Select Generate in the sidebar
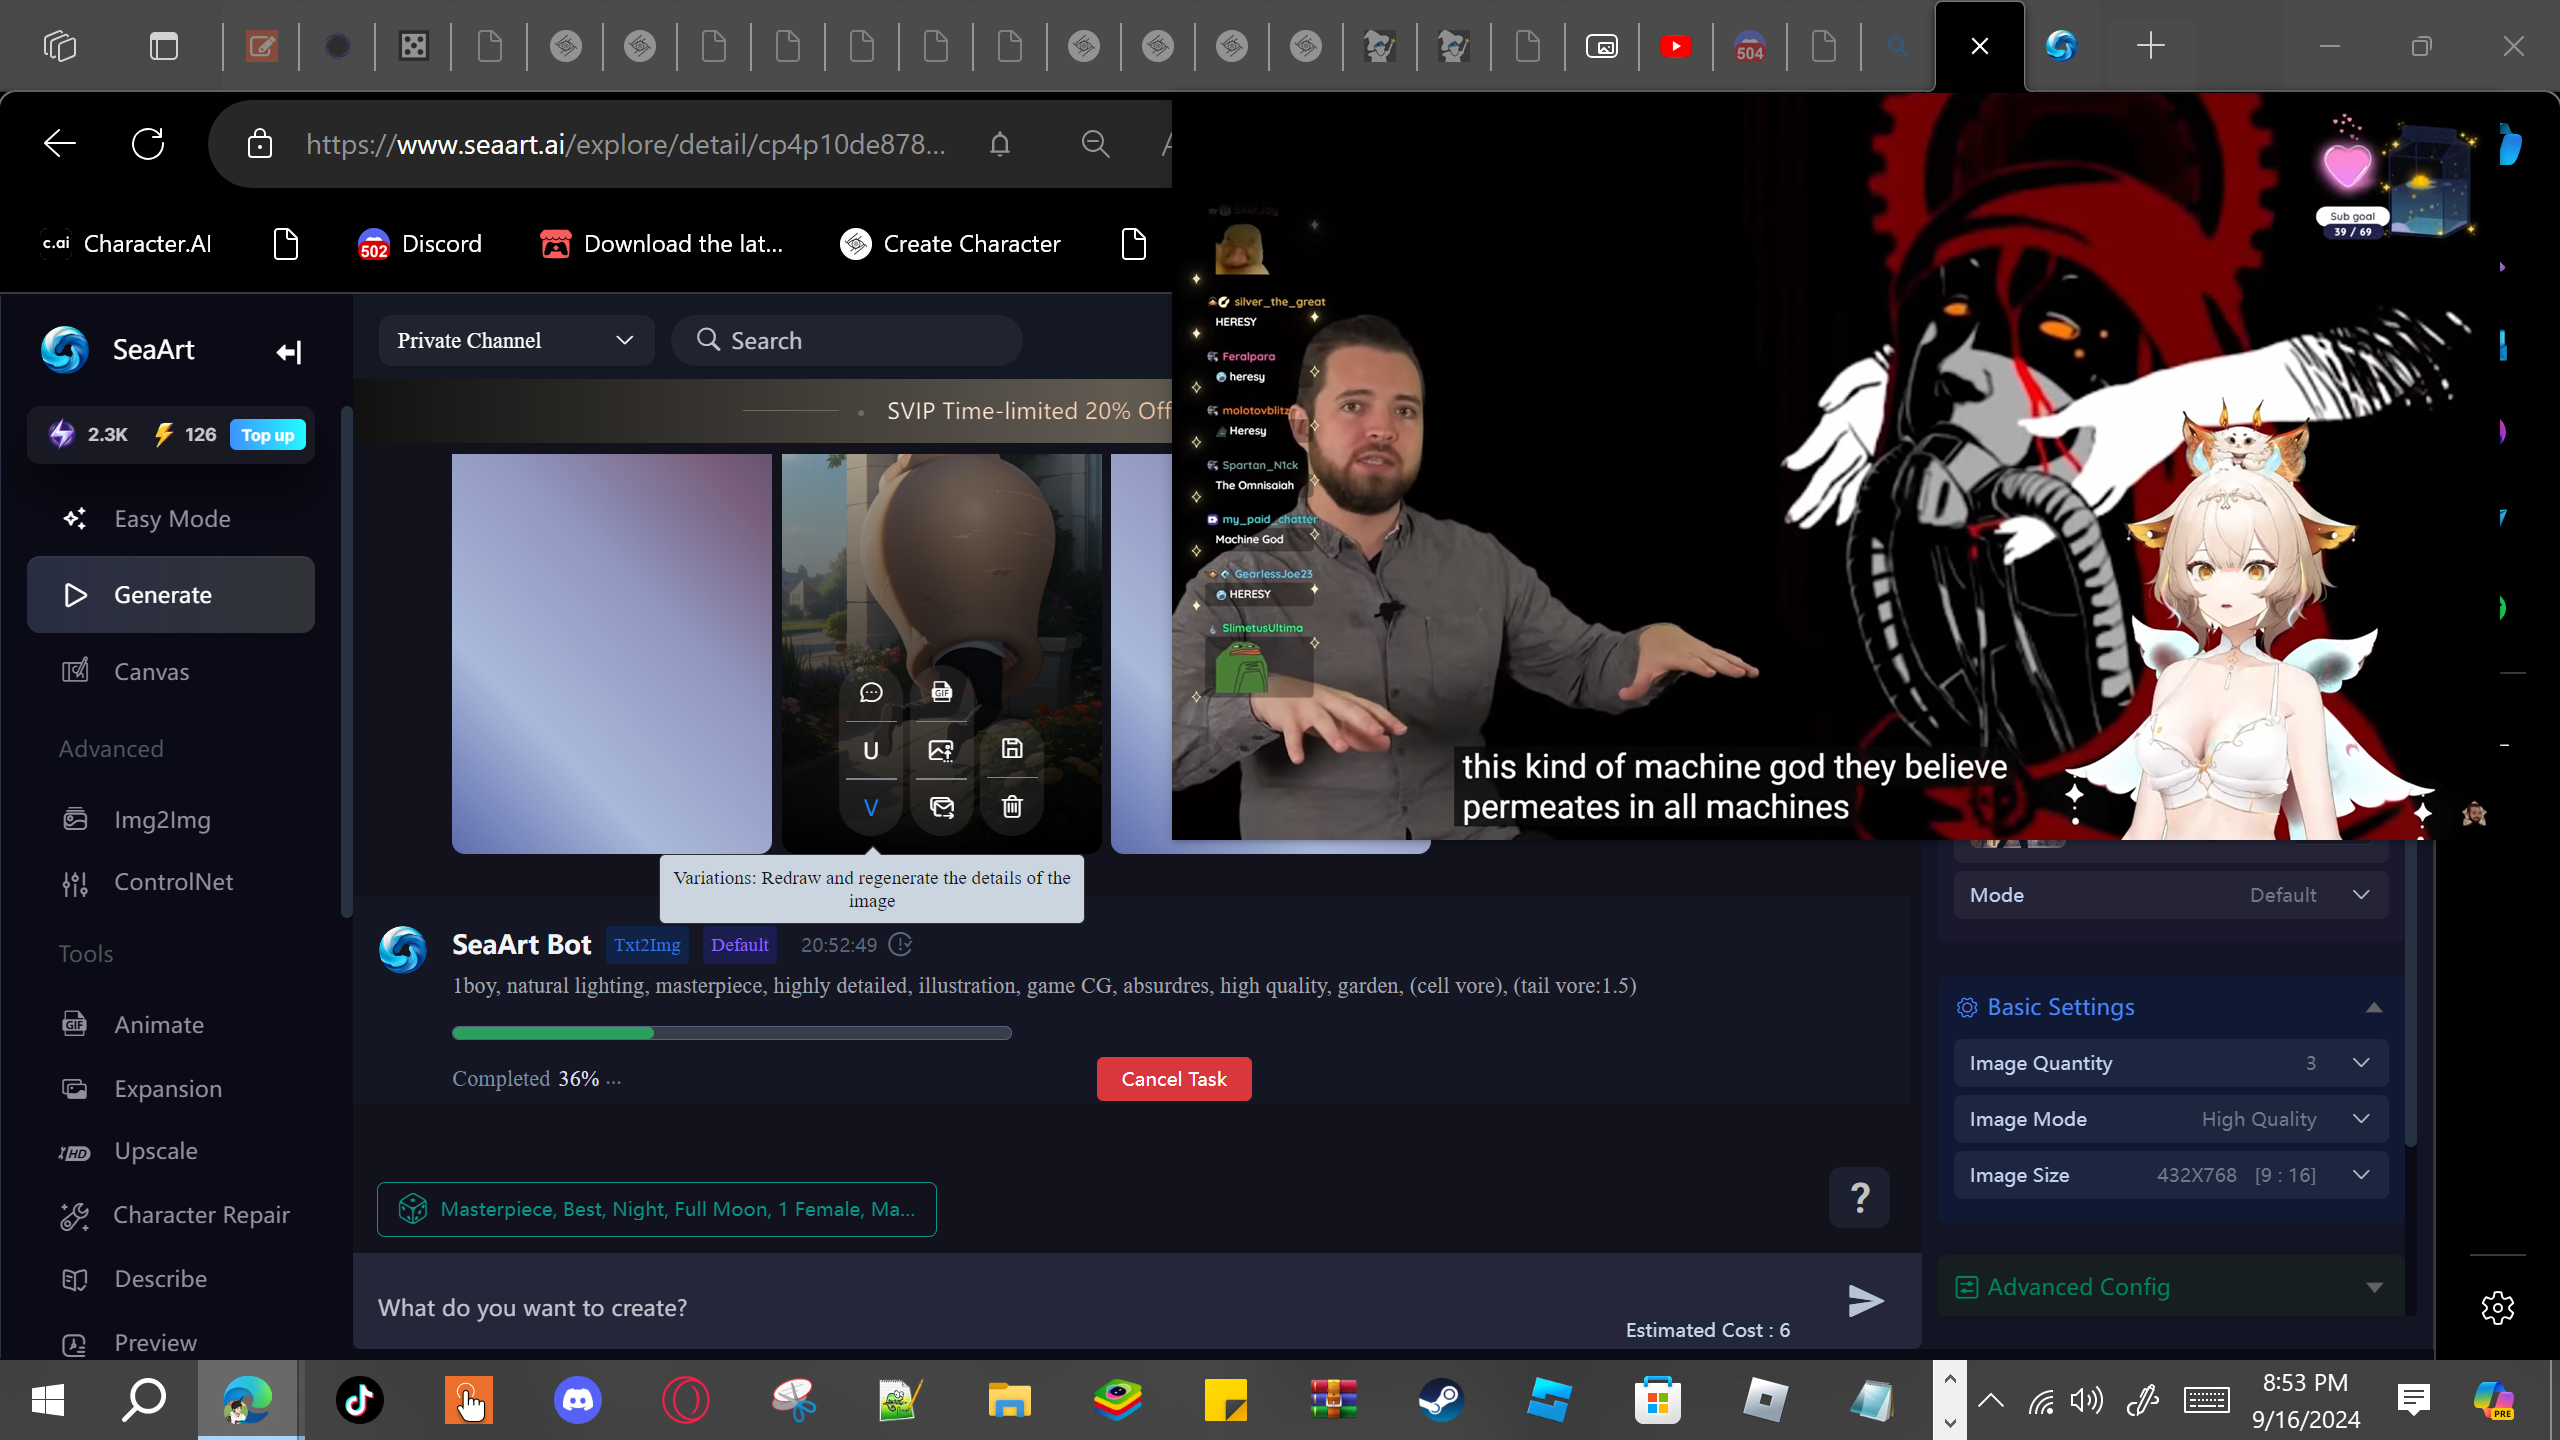Viewport: 2560px width, 1440px height. [x=171, y=595]
